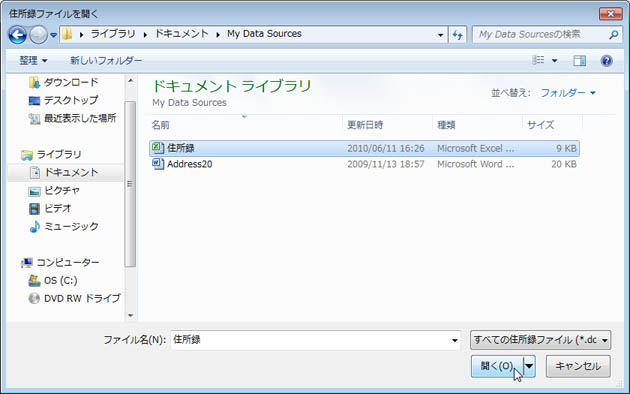Create a new folder with 新しいフォルダー
The height and width of the screenshot is (394, 630).
point(106,61)
